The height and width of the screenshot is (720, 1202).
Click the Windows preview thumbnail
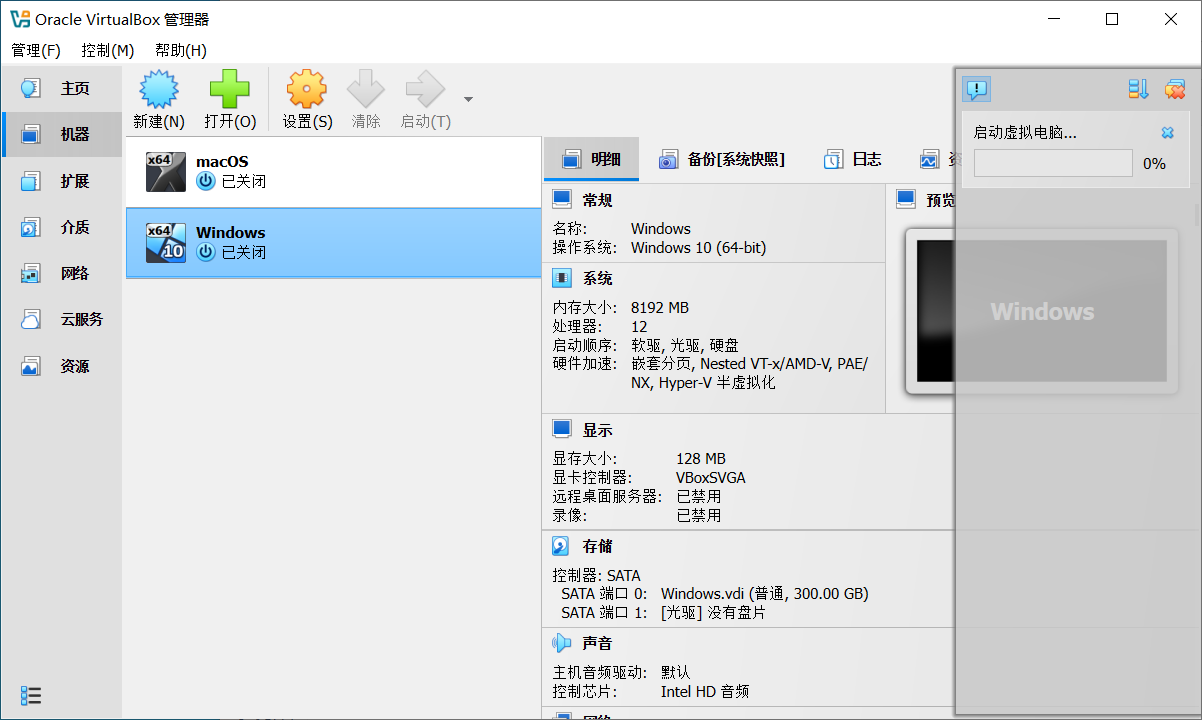(1041, 311)
